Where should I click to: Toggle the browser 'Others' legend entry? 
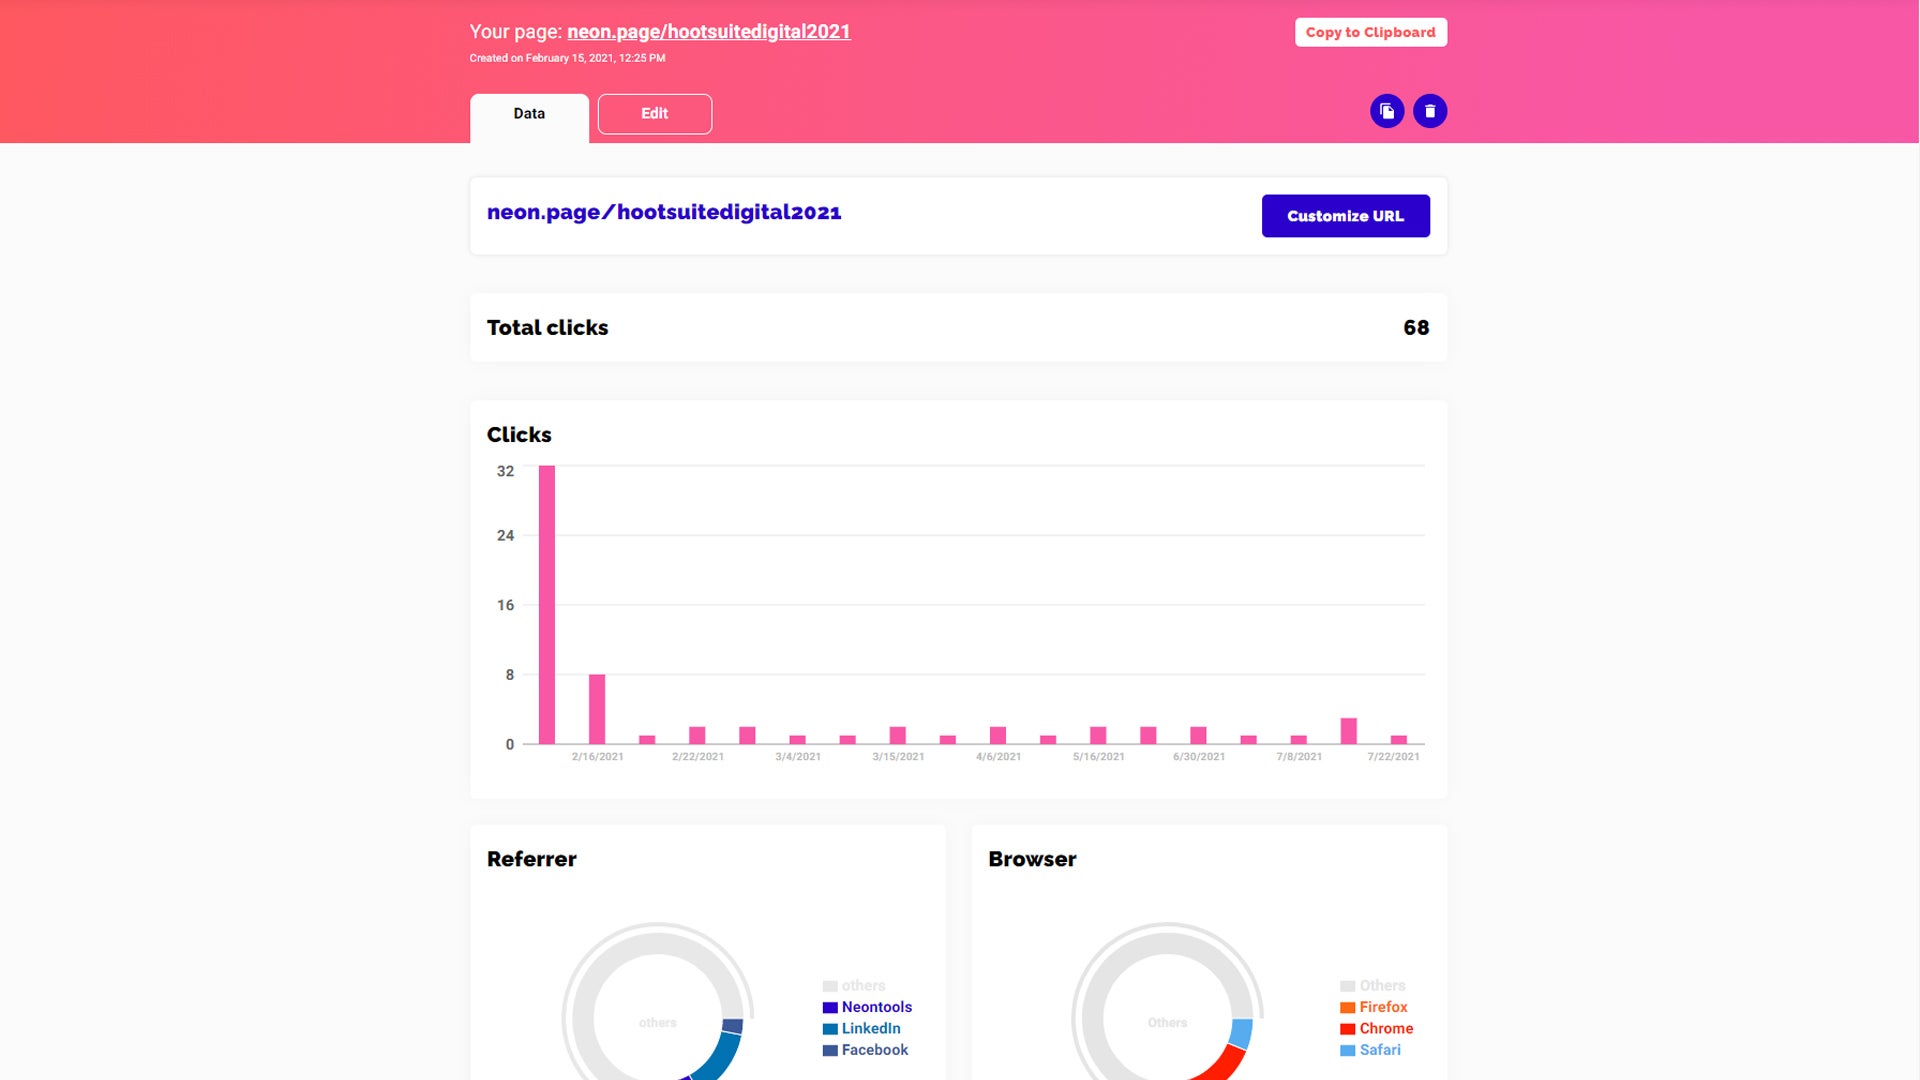point(1382,986)
